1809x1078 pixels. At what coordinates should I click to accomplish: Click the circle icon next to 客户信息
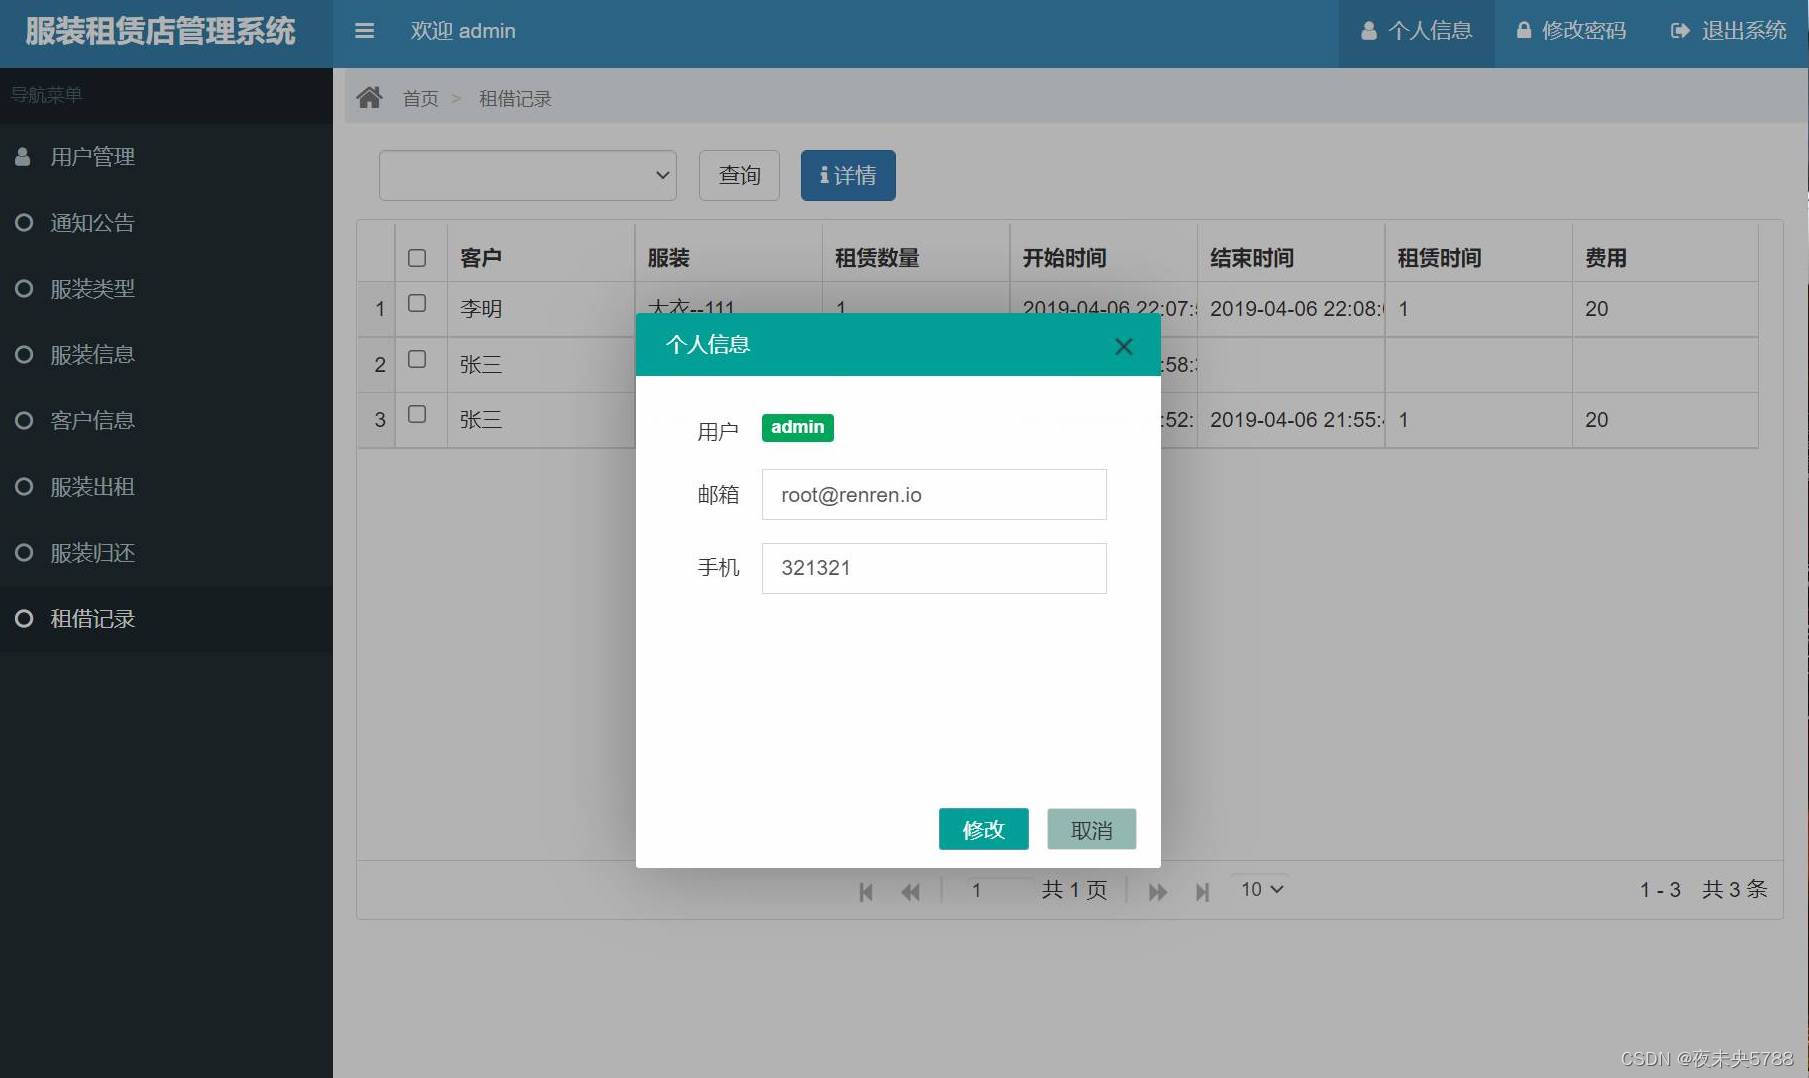(24, 420)
